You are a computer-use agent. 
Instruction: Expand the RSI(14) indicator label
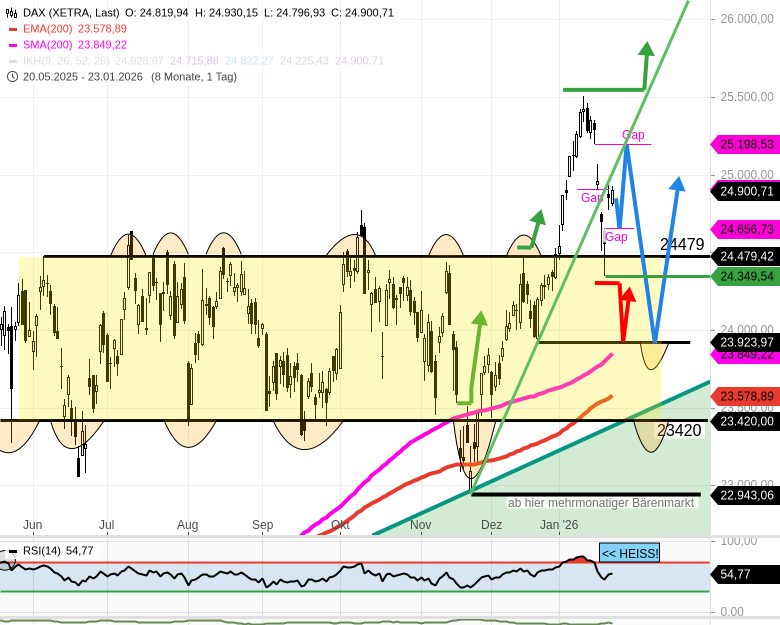click(x=42, y=551)
